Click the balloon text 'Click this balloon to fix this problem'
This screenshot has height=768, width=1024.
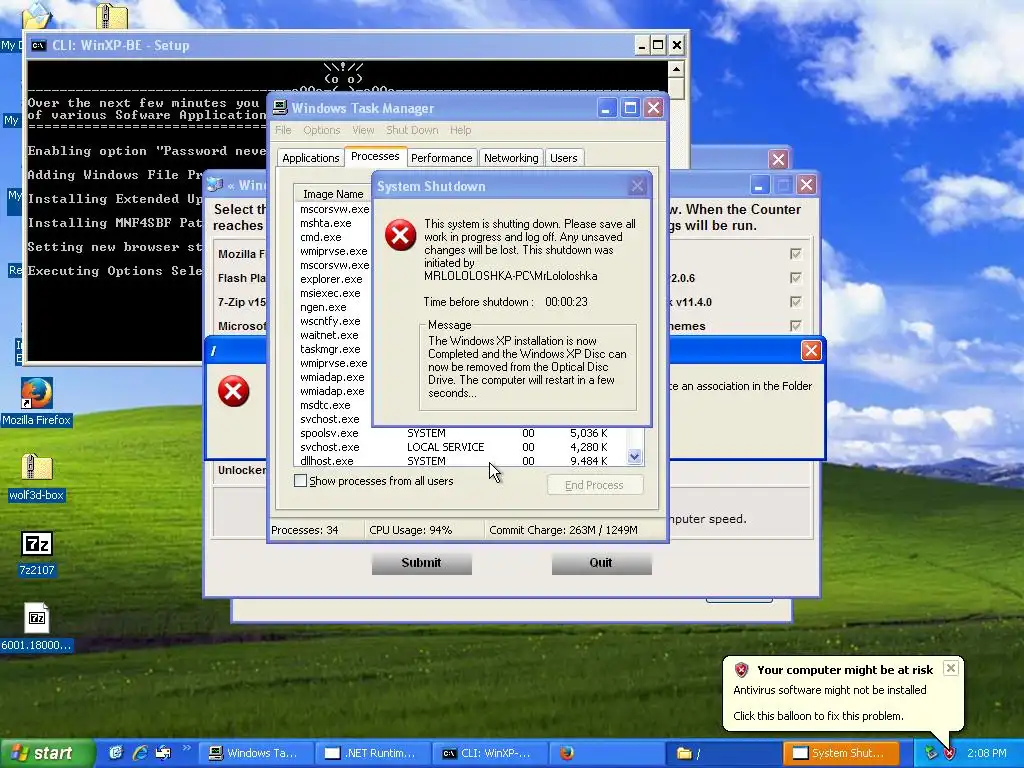(x=818, y=716)
